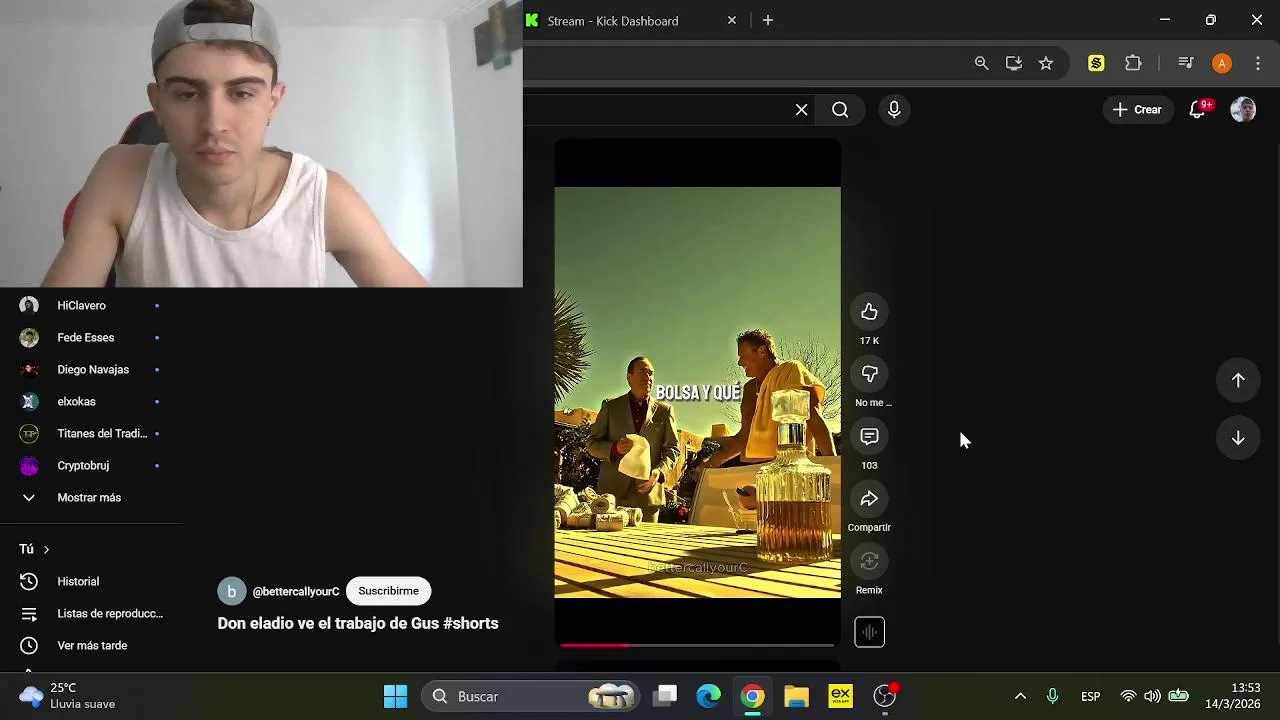Screen dimensions: 1280x720
Task: Open Diego Navajas subscription channel
Action: [x=91, y=369]
